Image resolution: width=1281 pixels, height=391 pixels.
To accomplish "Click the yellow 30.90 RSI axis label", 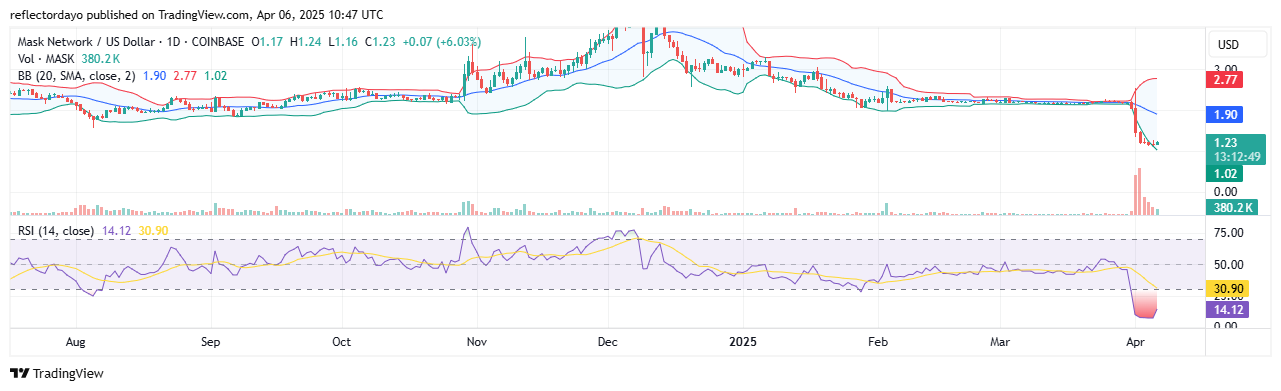I will coord(1229,288).
